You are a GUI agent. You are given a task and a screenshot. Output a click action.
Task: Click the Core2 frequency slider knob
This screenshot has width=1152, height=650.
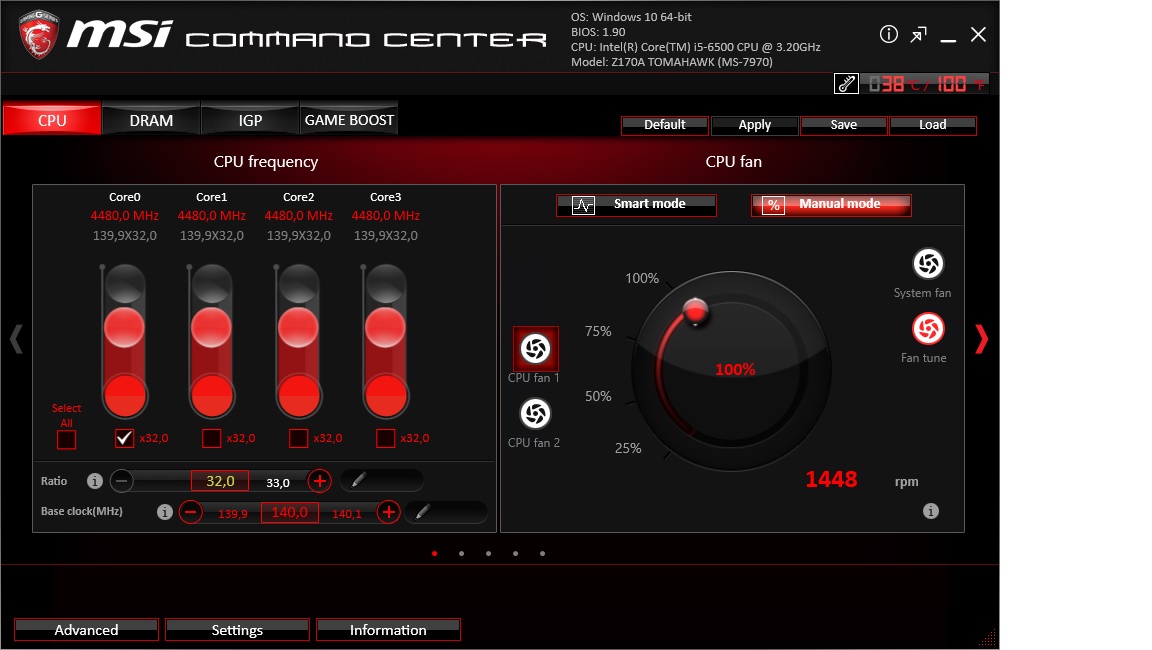click(298, 327)
